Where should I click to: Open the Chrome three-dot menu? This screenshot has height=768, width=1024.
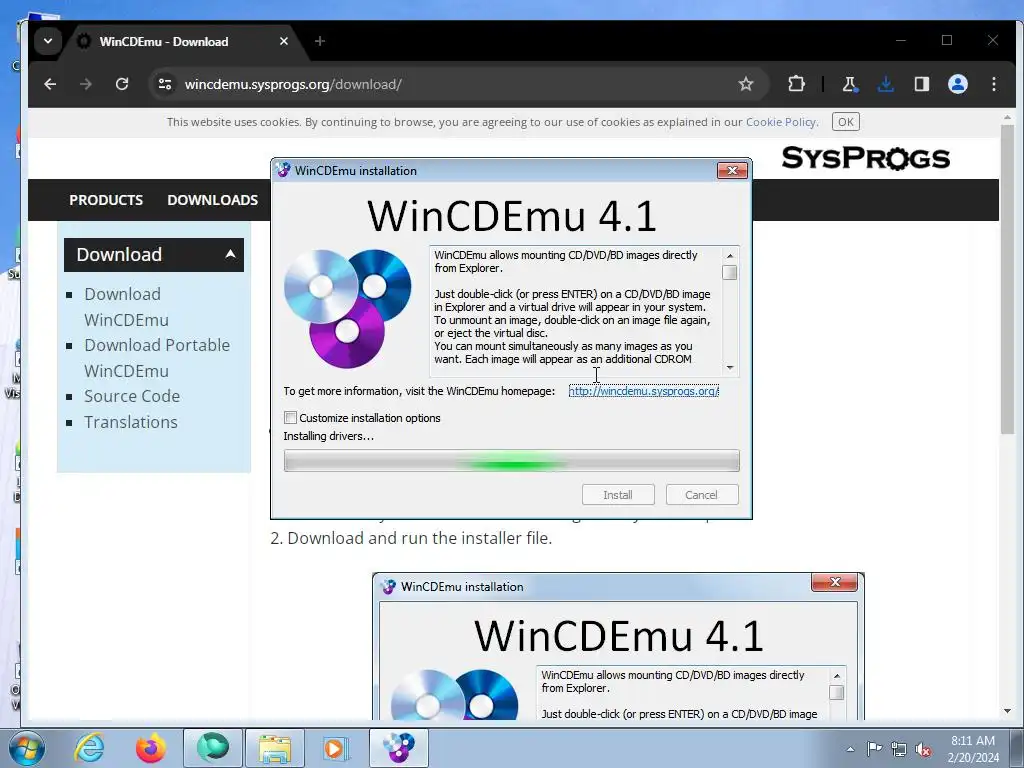[993, 84]
